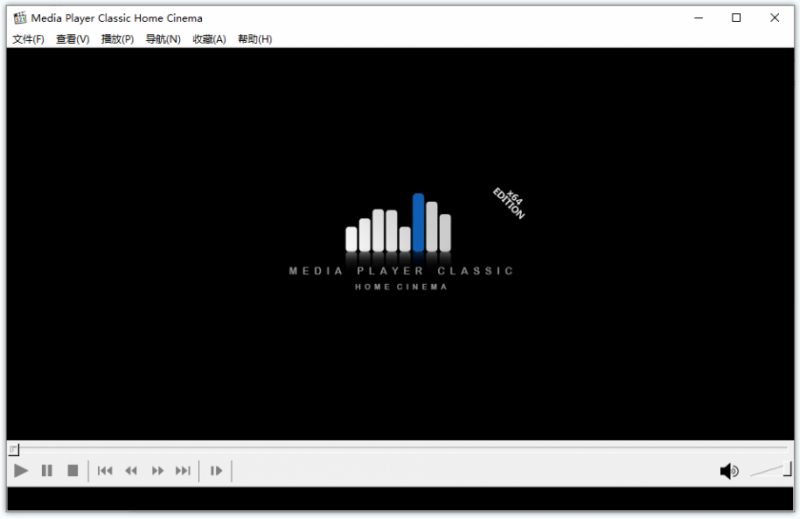Click the fast-forward (increase speed) icon
The width and height of the screenshot is (800, 519).
point(158,471)
